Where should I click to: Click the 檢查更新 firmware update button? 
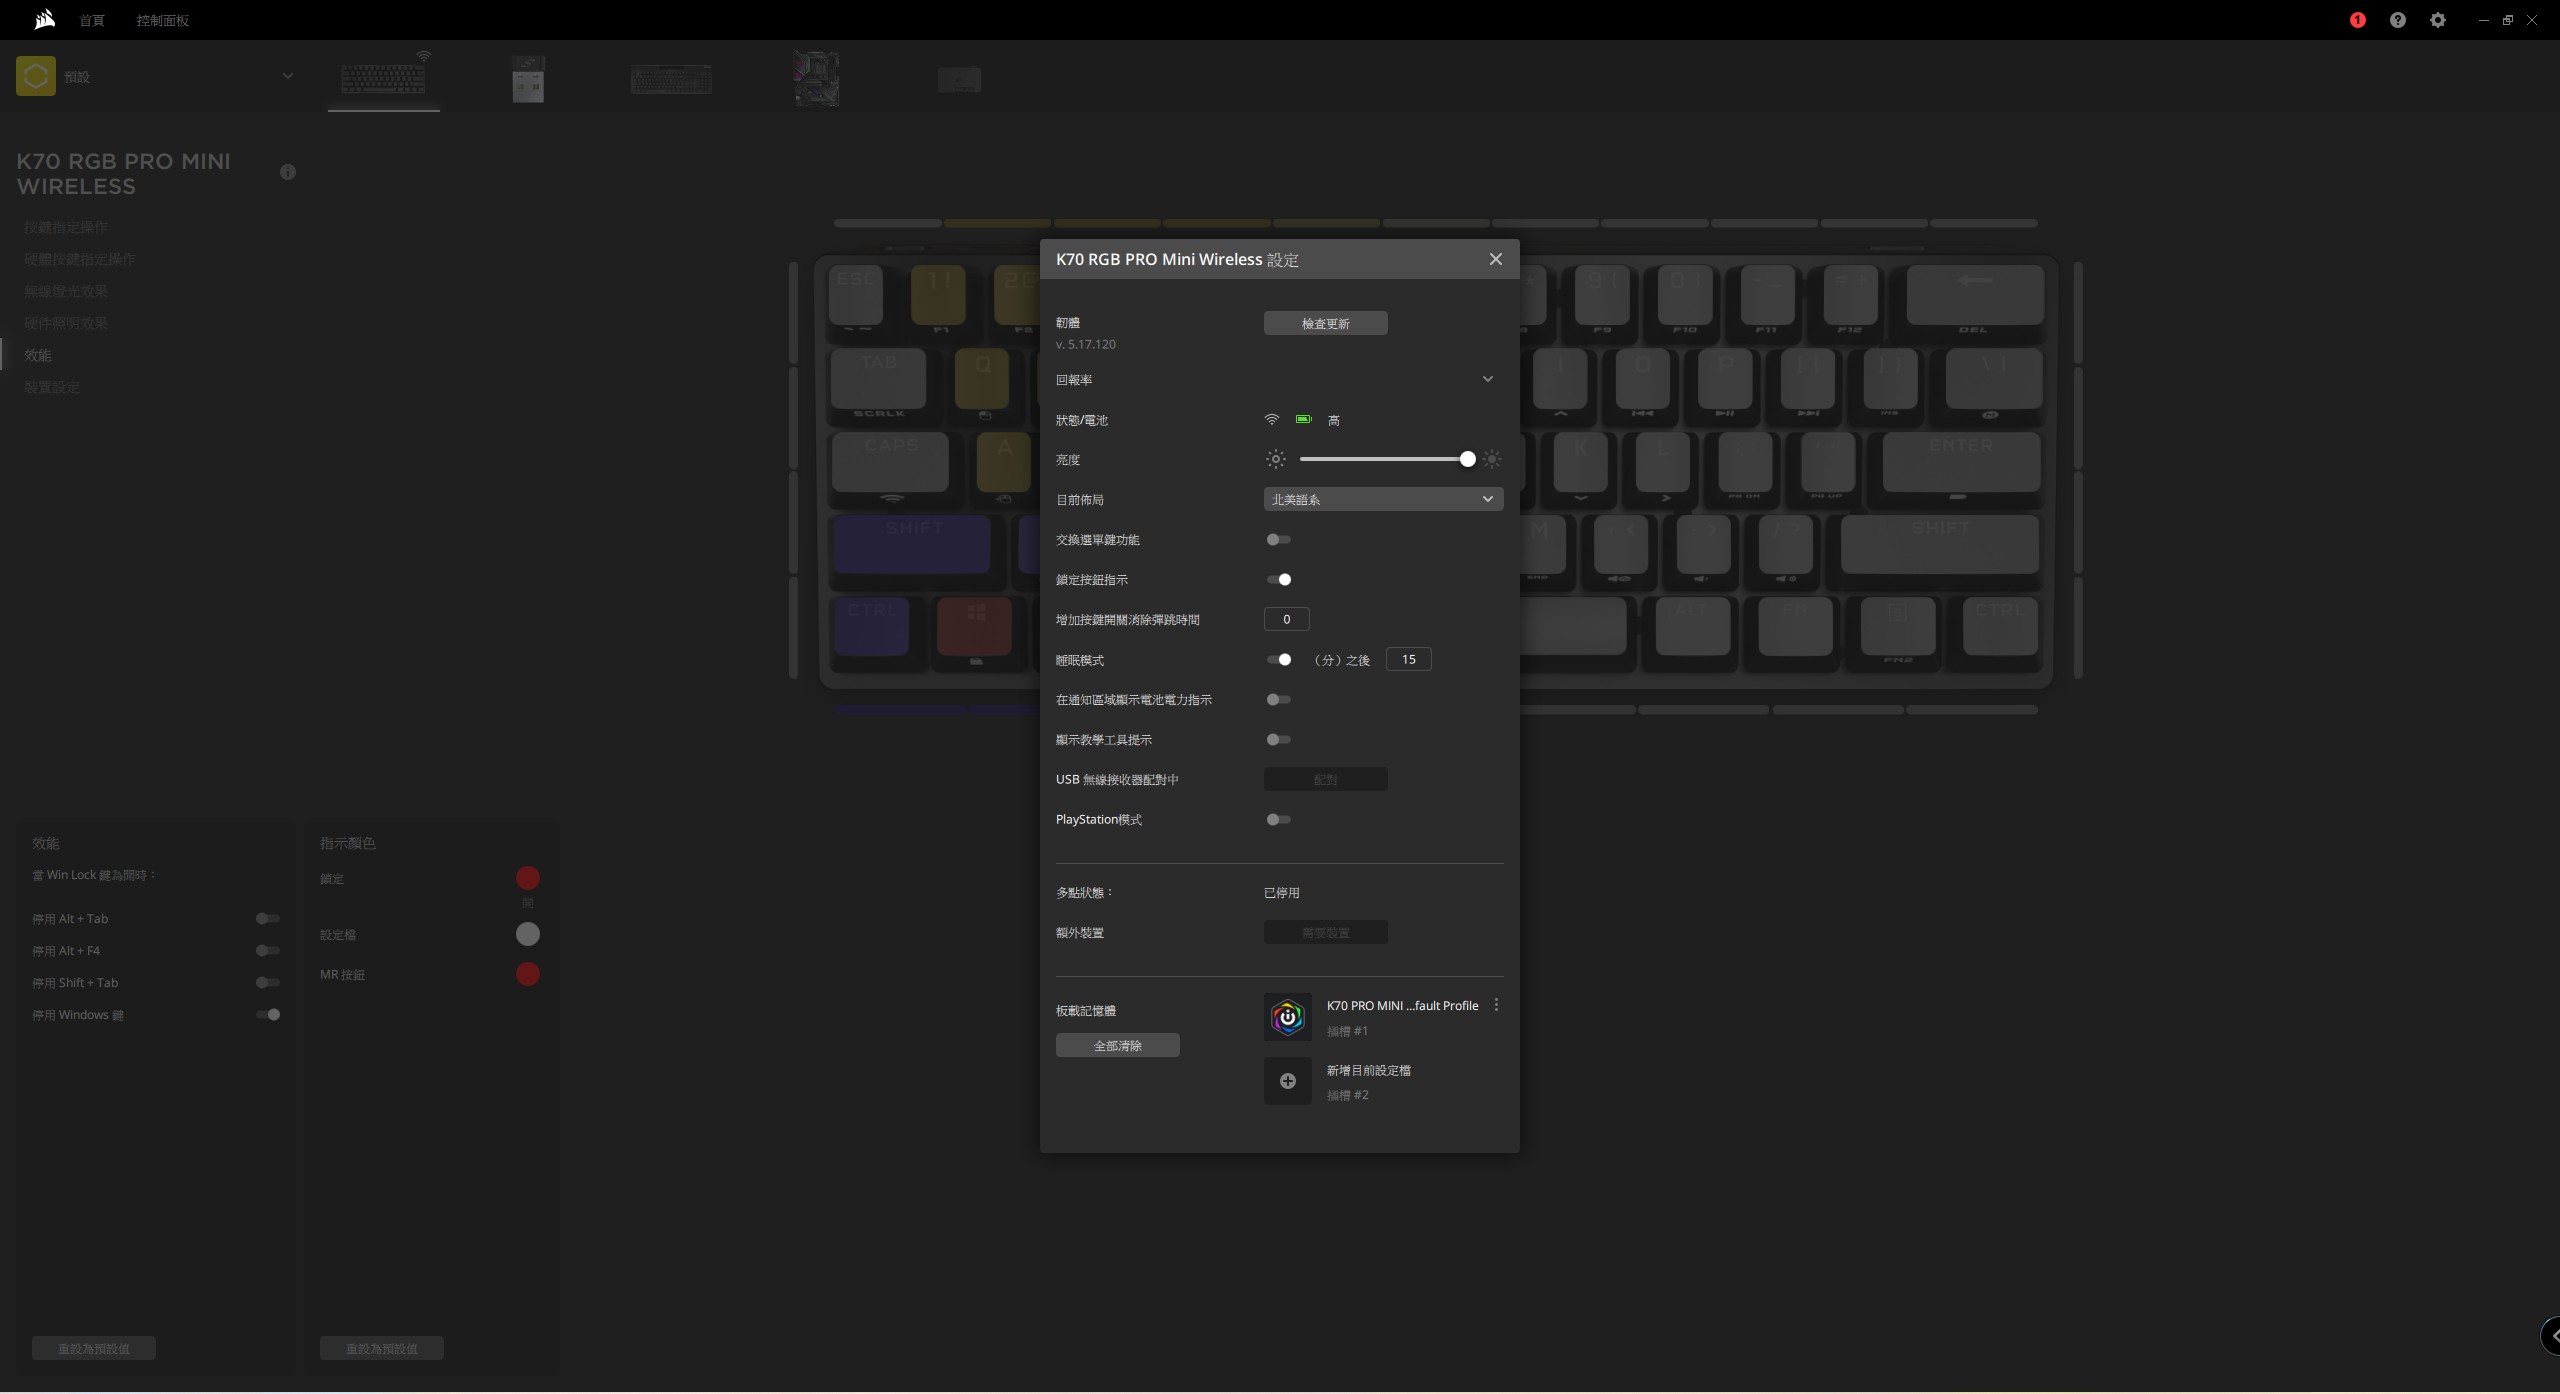click(1325, 323)
